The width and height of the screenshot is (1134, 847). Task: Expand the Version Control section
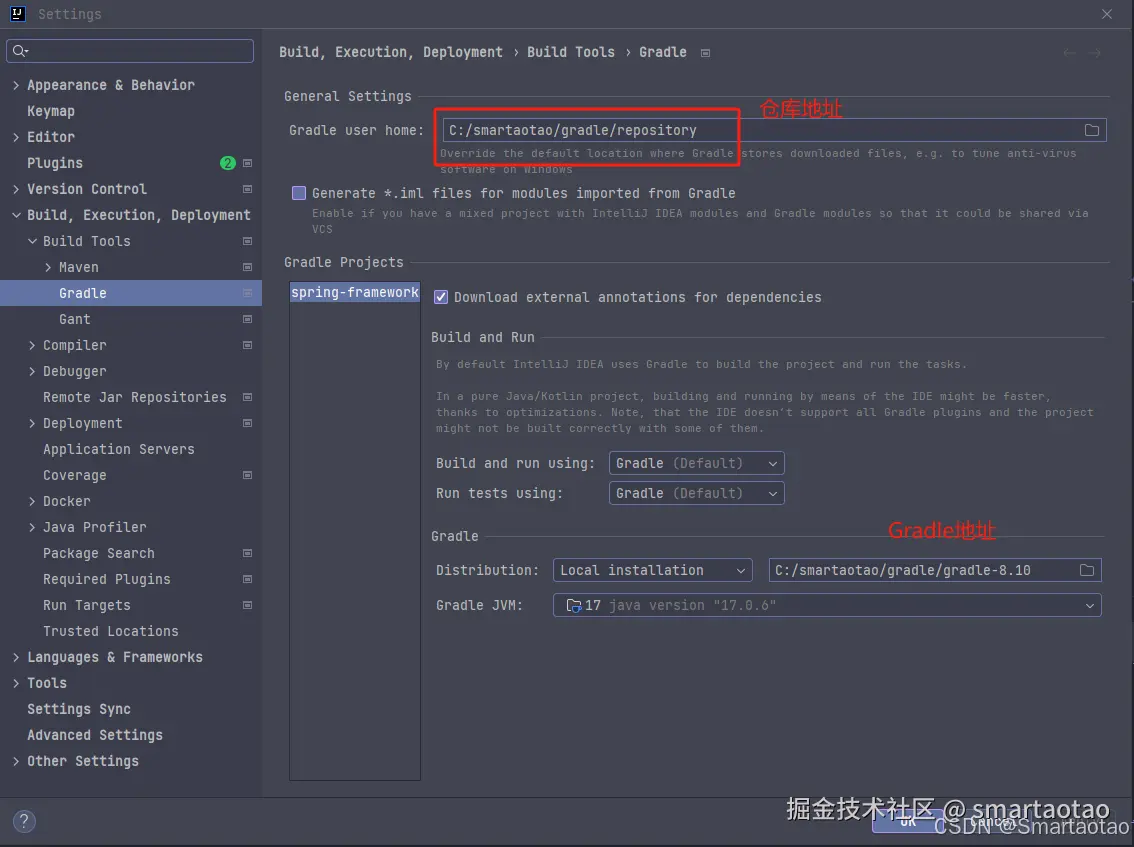[x=16, y=190]
